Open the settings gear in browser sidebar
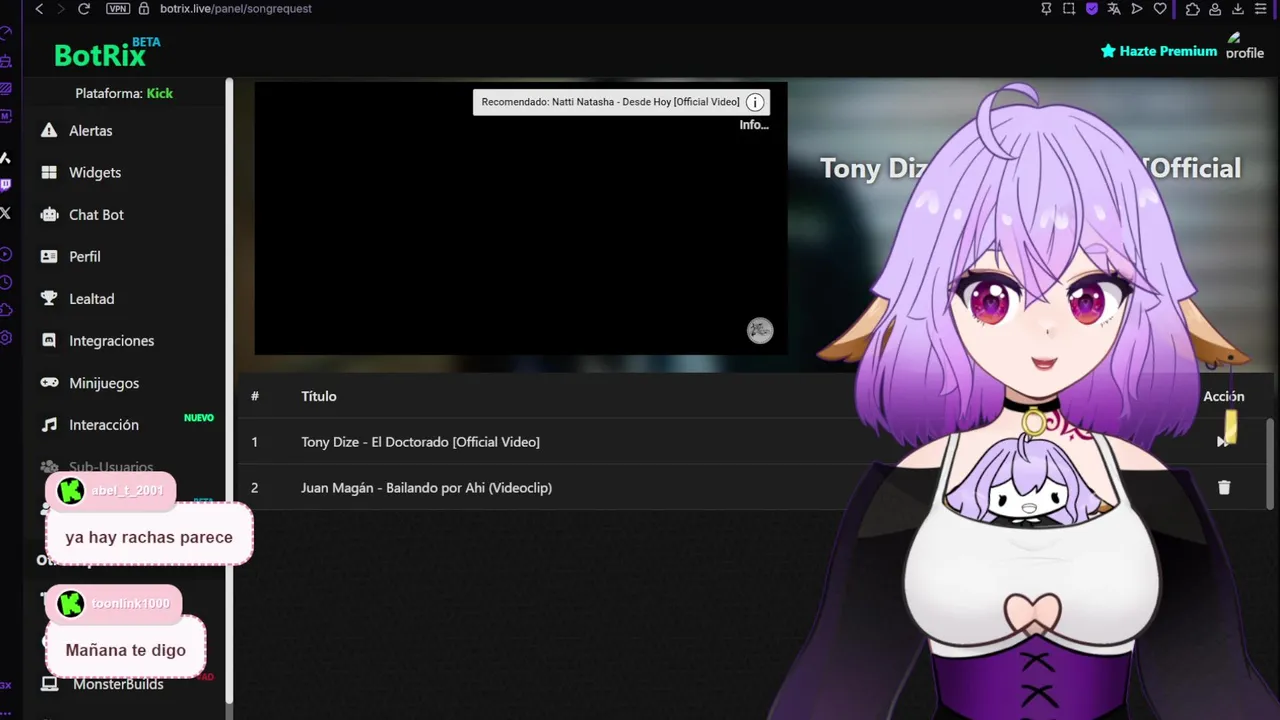Viewport: 1280px width, 720px height. pyautogui.click(x=6, y=338)
